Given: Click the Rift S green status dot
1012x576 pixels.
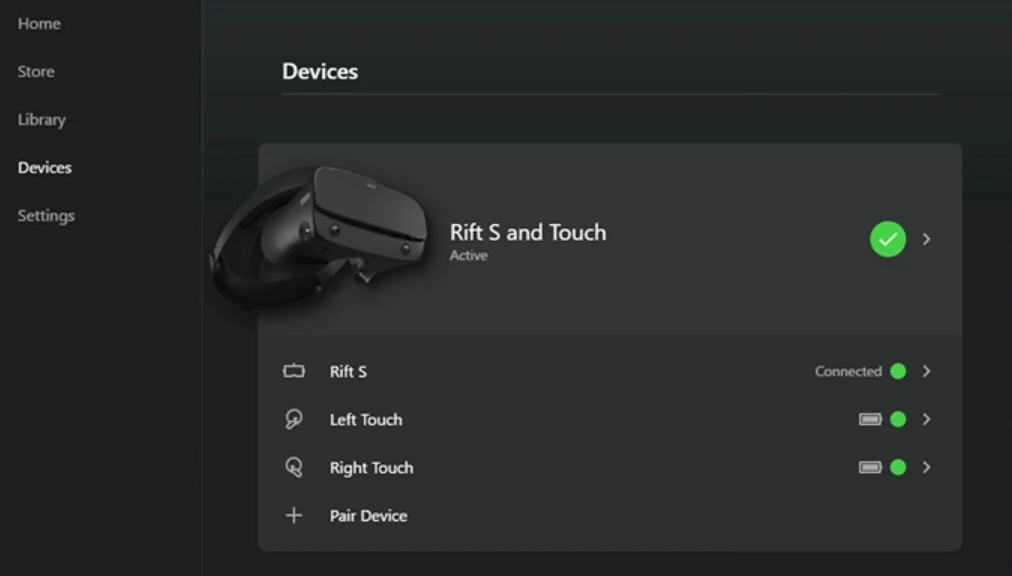Looking at the screenshot, I should point(898,371).
